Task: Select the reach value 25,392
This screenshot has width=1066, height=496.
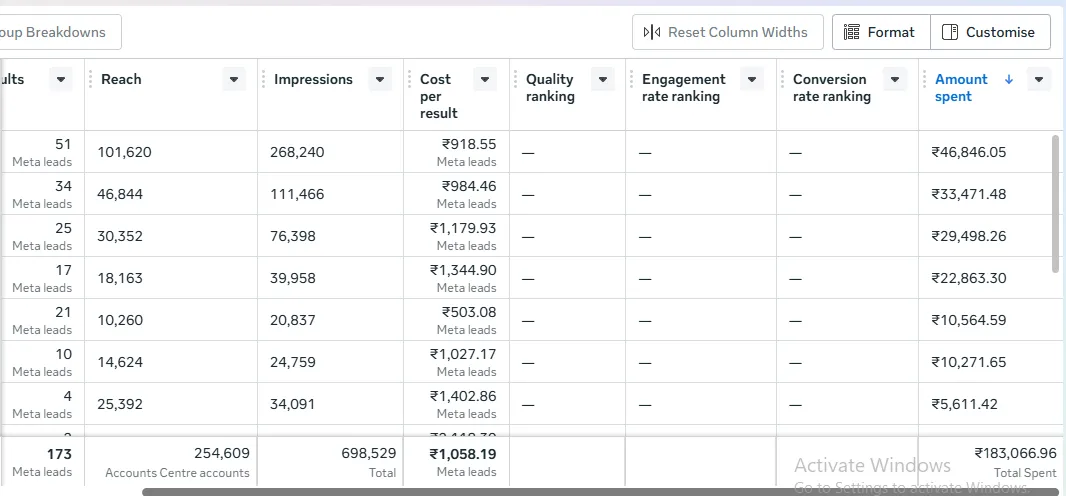Action: coord(120,404)
